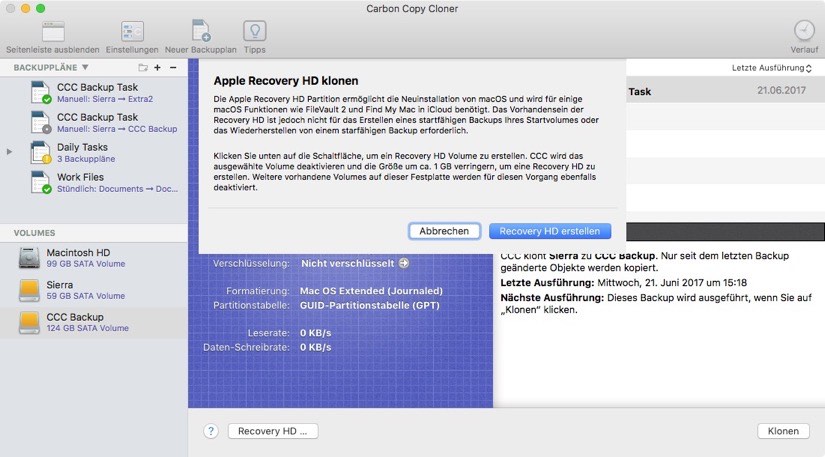
Task: Click the arrow icon next to Nicht verschlüsselt
Action: click(404, 263)
